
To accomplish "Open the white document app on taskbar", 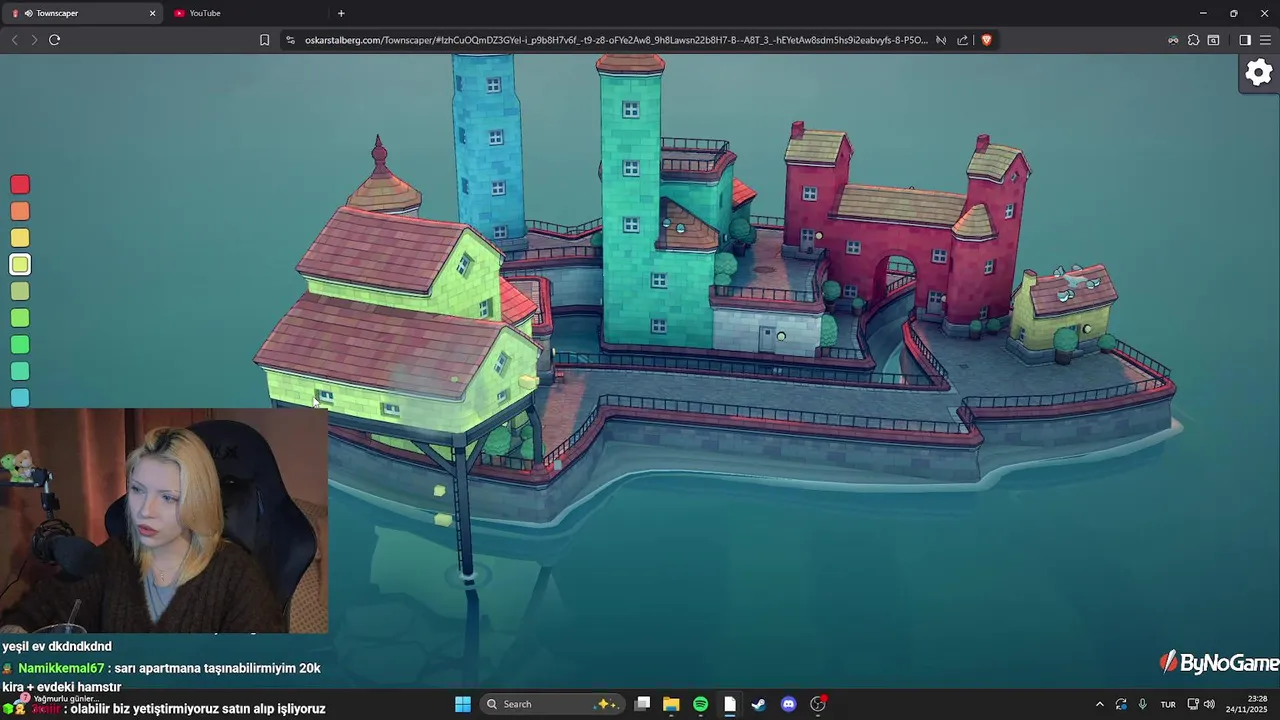I will pyautogui.click(x=730, y=704).
